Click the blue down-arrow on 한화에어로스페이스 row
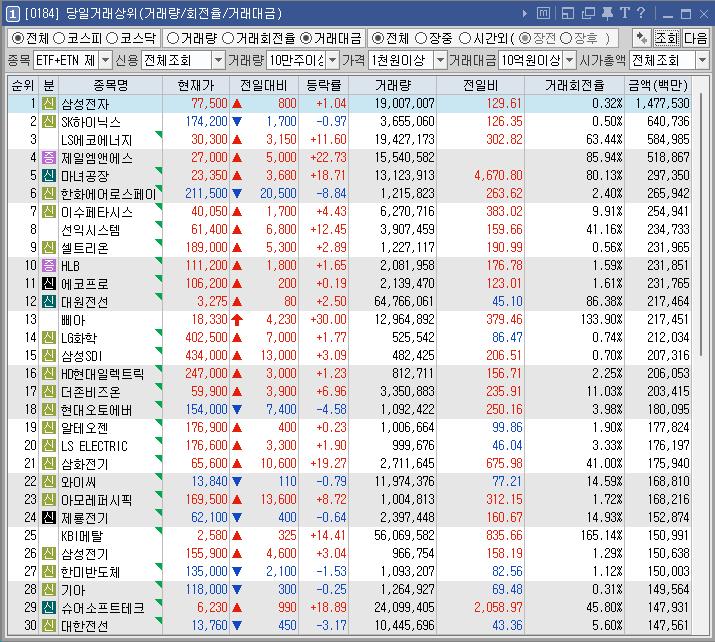 point(237,193)
